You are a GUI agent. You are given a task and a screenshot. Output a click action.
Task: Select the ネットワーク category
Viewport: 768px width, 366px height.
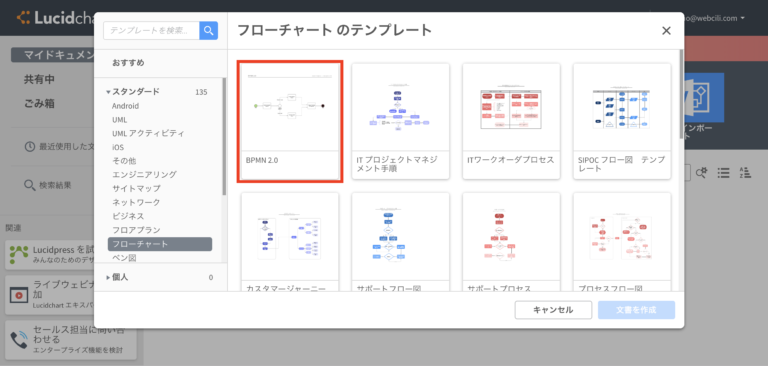[x=136, y=202]
